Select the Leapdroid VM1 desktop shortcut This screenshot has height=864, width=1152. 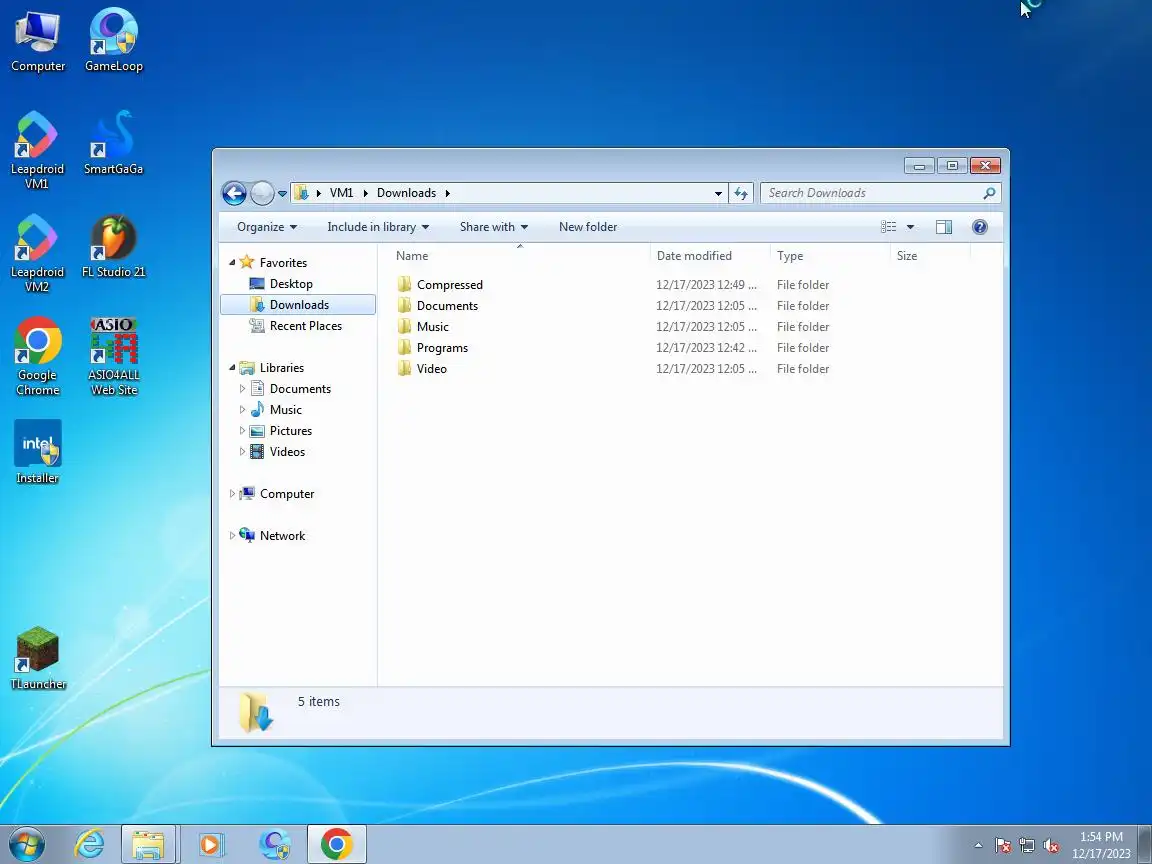[37, 151]
